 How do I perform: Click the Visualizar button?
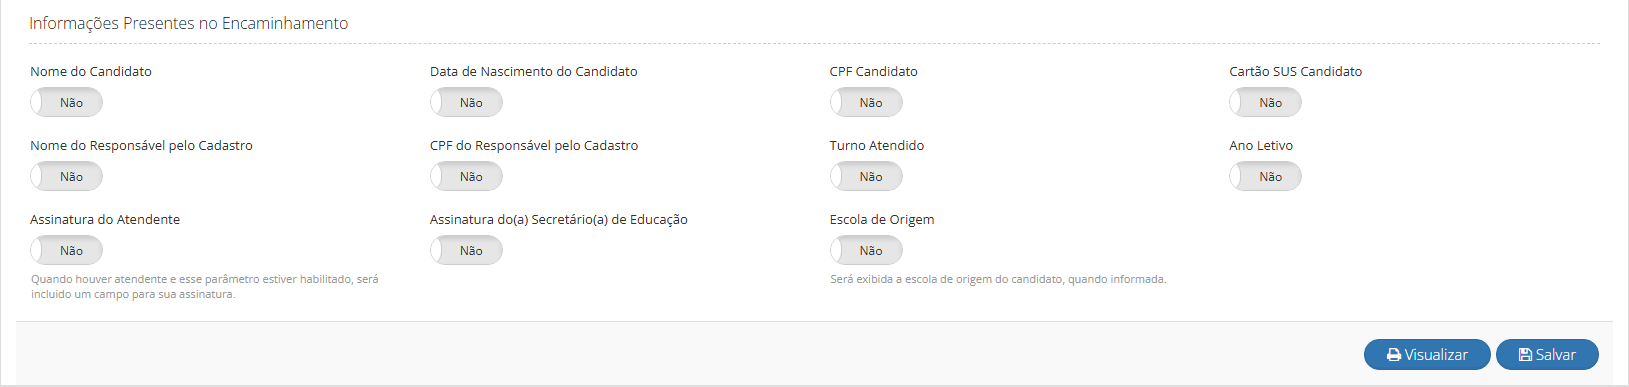pos(1427,355)
